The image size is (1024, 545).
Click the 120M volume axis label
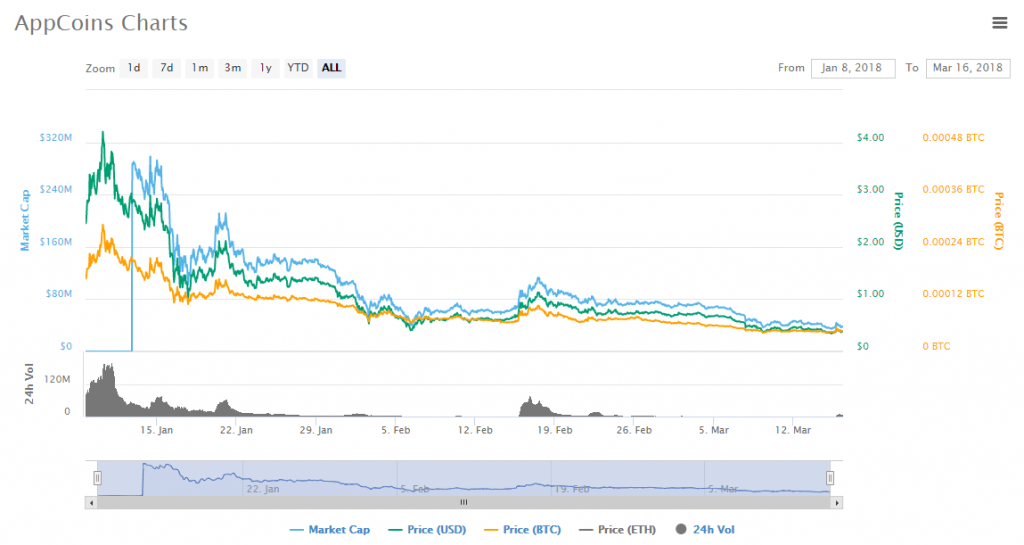57,379
